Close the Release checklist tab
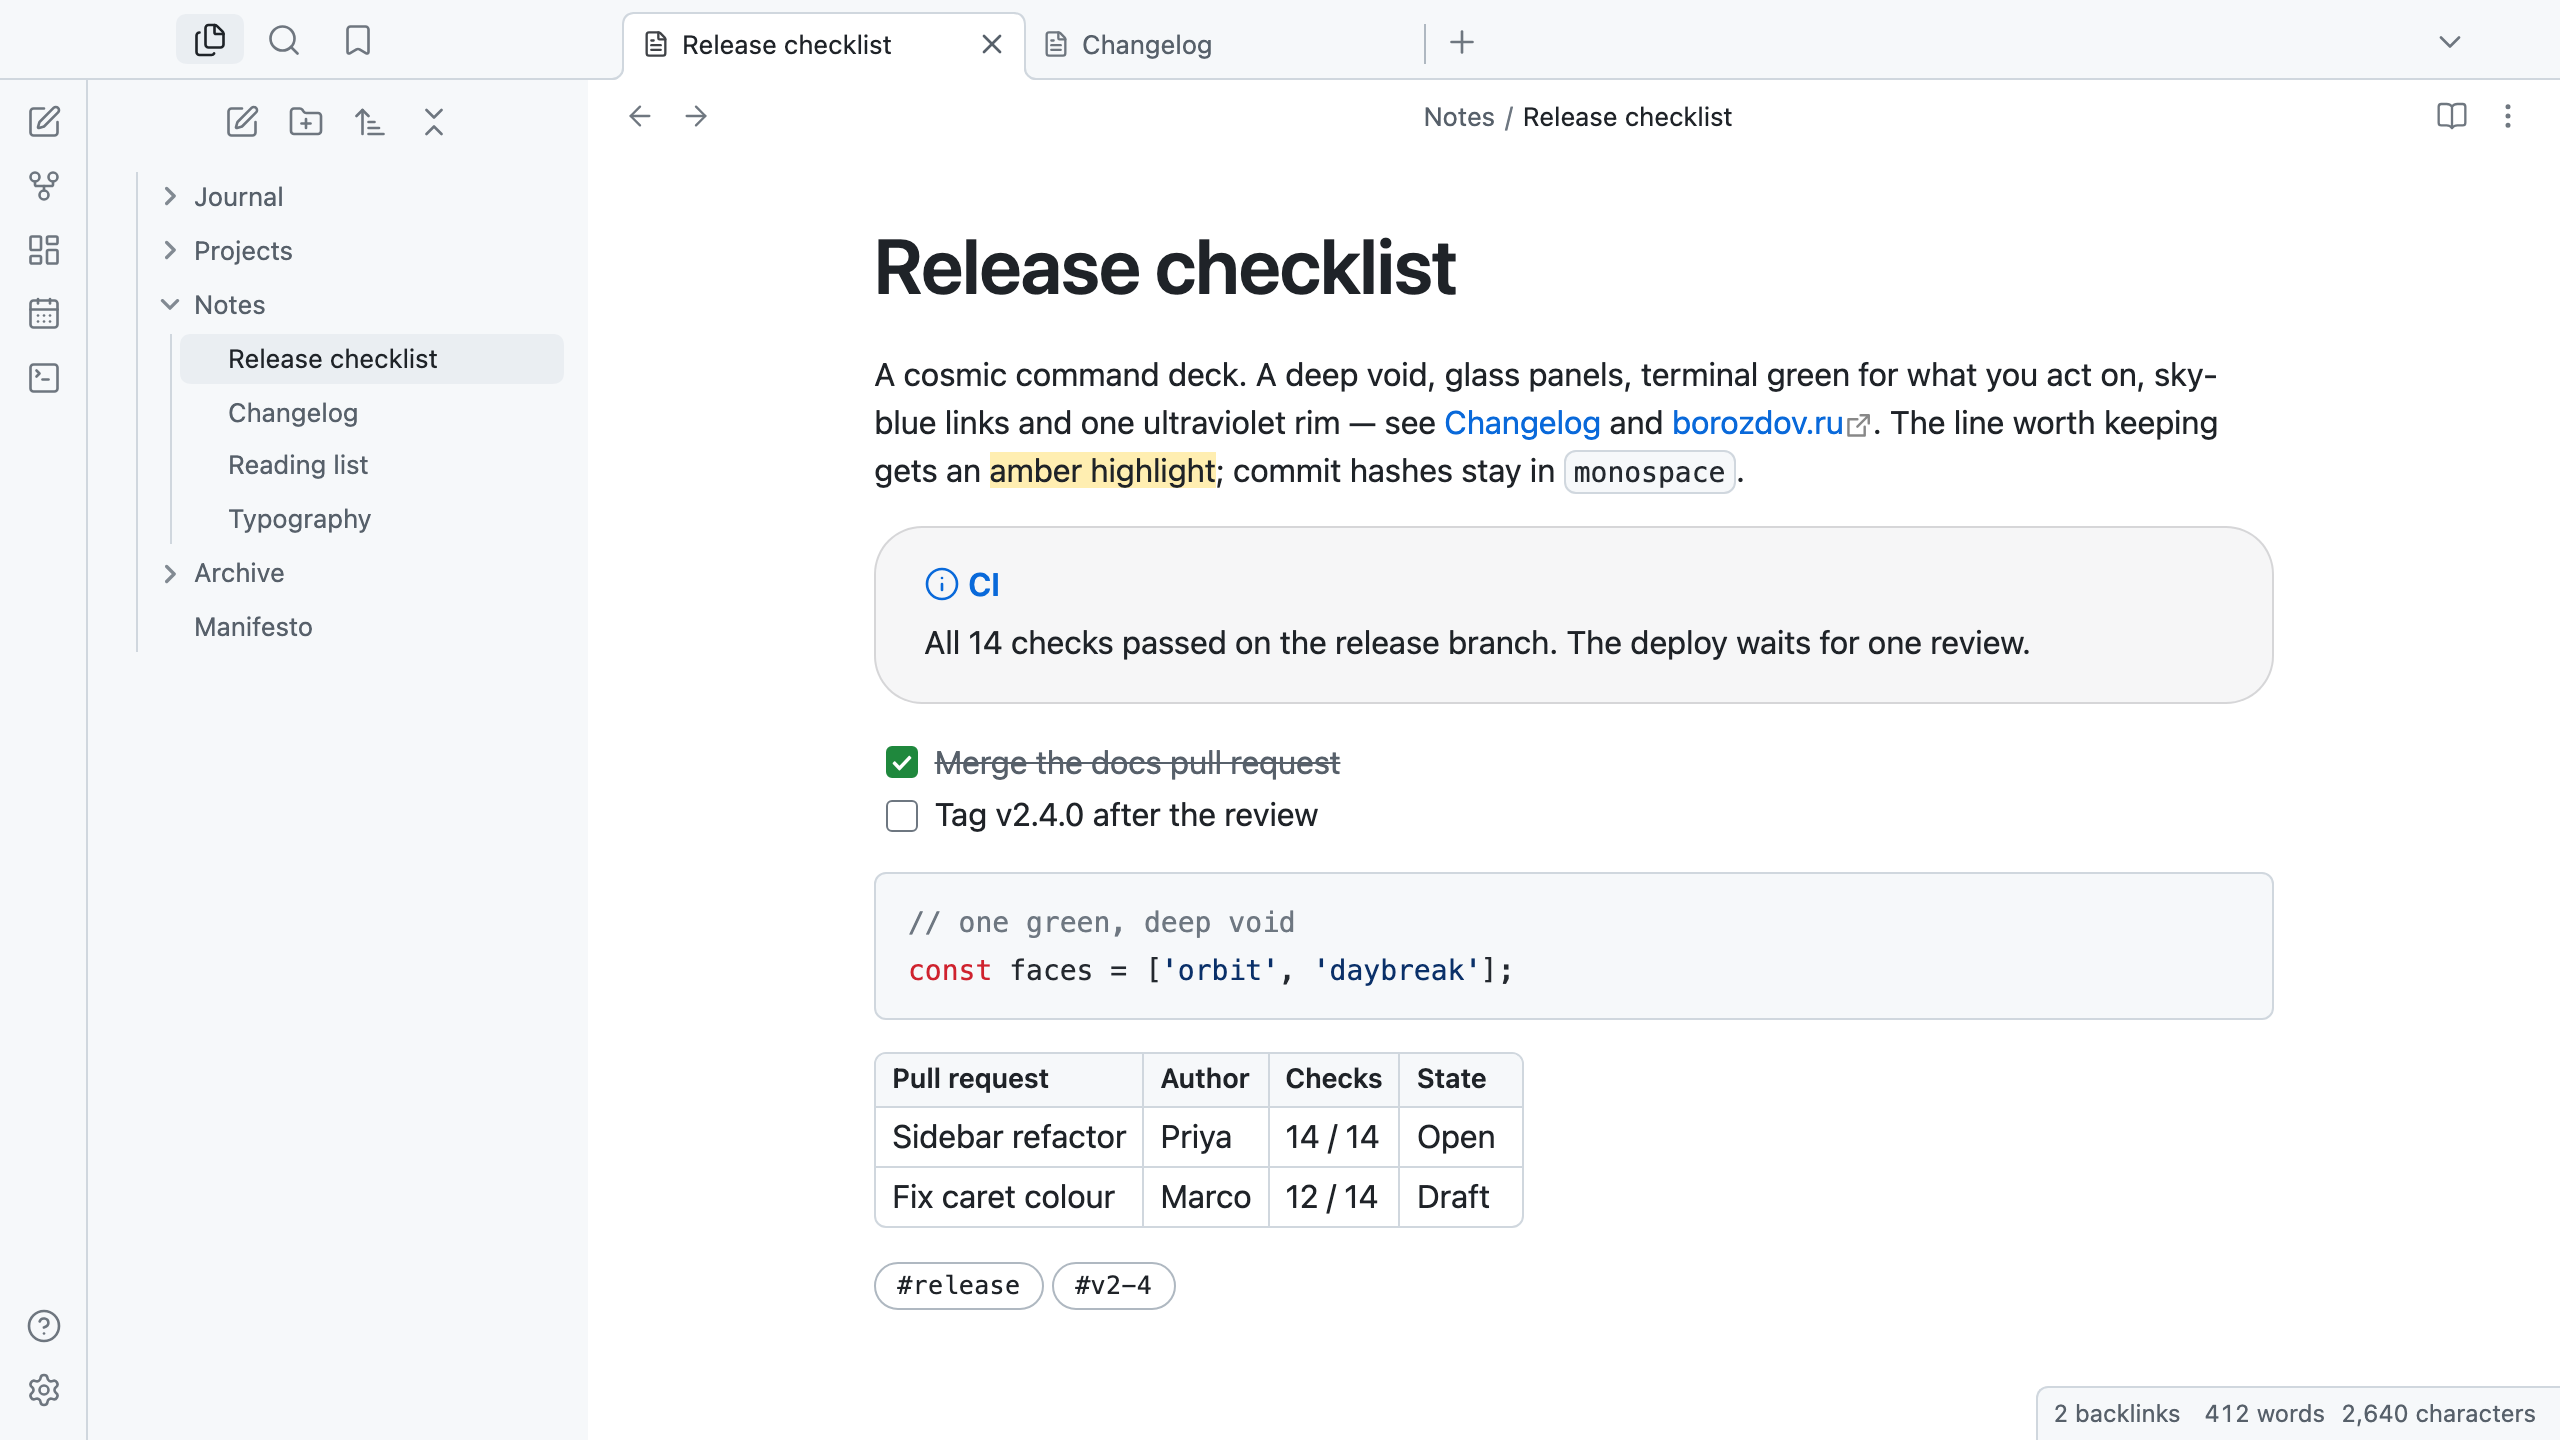Image resolution: width=2560 pixels, height=1440 pixels. (992, 45)
